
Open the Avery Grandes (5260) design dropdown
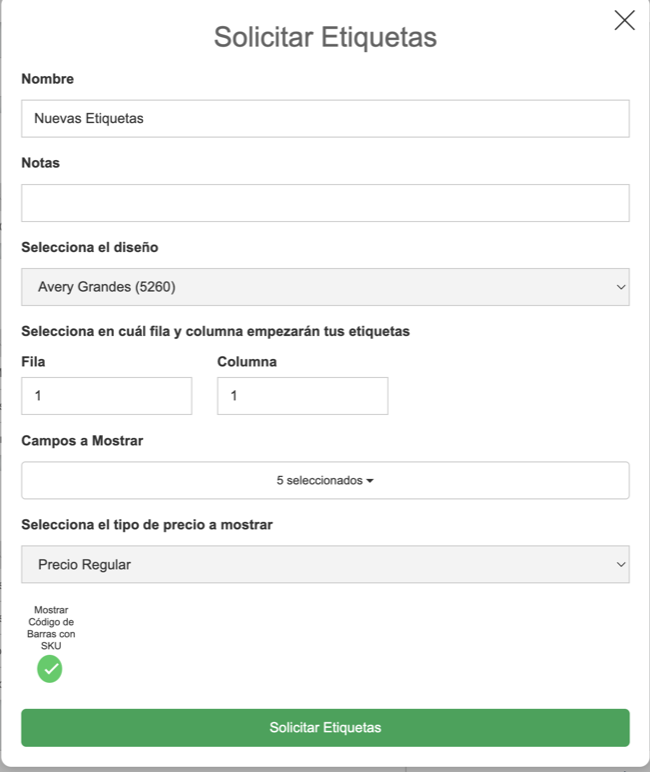coord(325,287)
